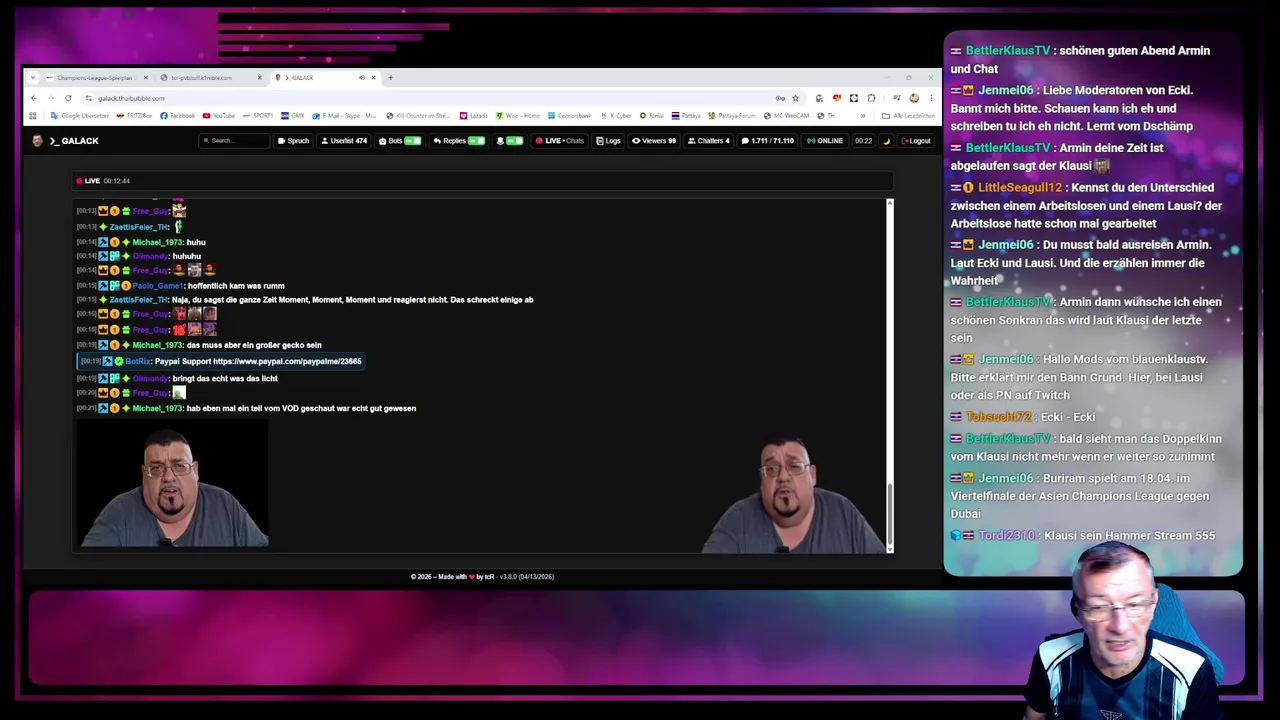Show the Chatters 4 list
Screen dimensions: 1280x720
point(708,141)
